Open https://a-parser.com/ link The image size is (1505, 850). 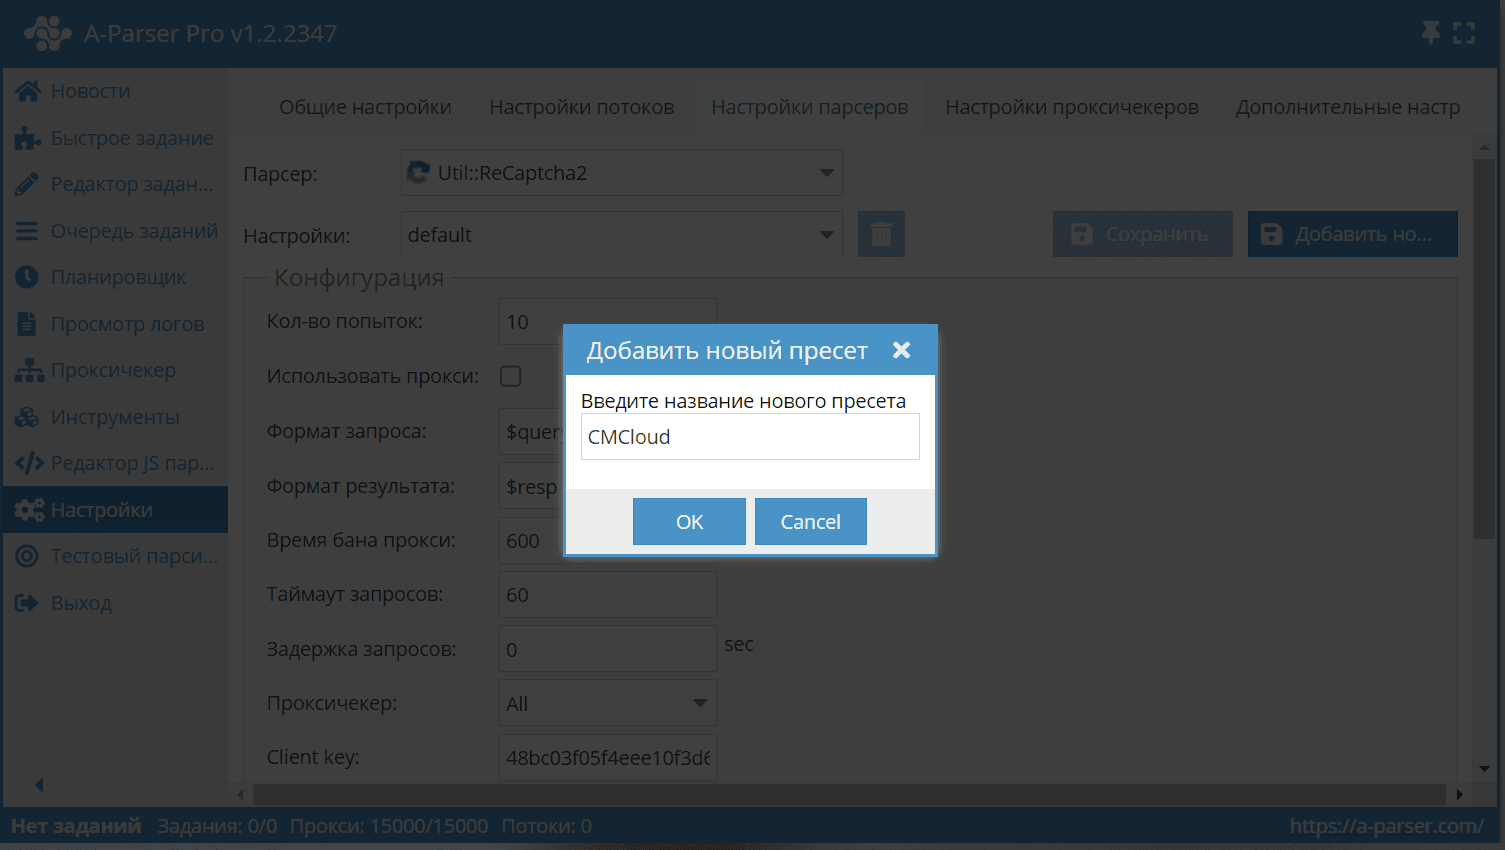tap(1387, 826)
